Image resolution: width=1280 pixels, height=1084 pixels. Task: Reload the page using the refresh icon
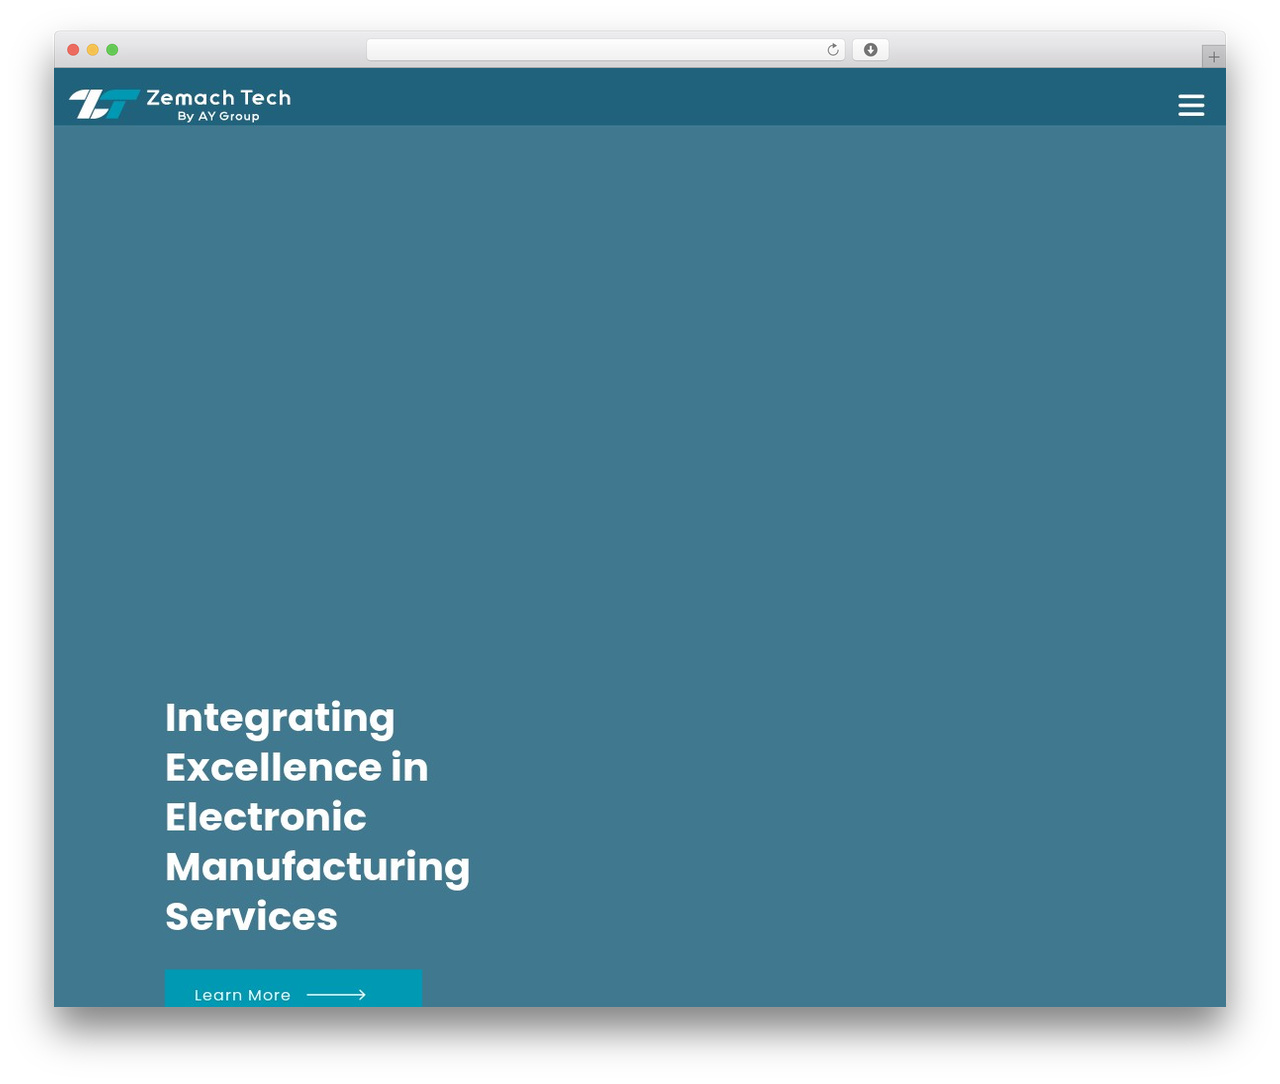[833, 50]
